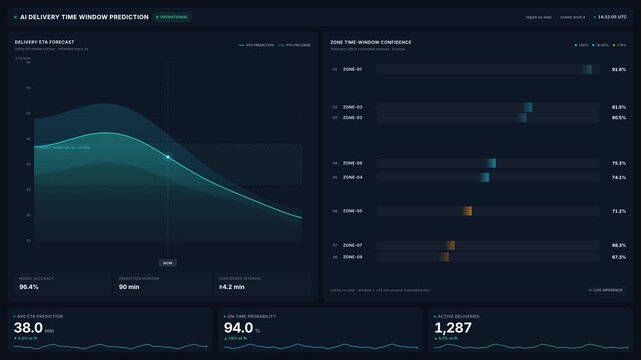Image resolution: width=641 pixels, height=360 pixels.
Task: Open the Avg ETA Prediction 38.0 min card
Action: pos(110,330)
